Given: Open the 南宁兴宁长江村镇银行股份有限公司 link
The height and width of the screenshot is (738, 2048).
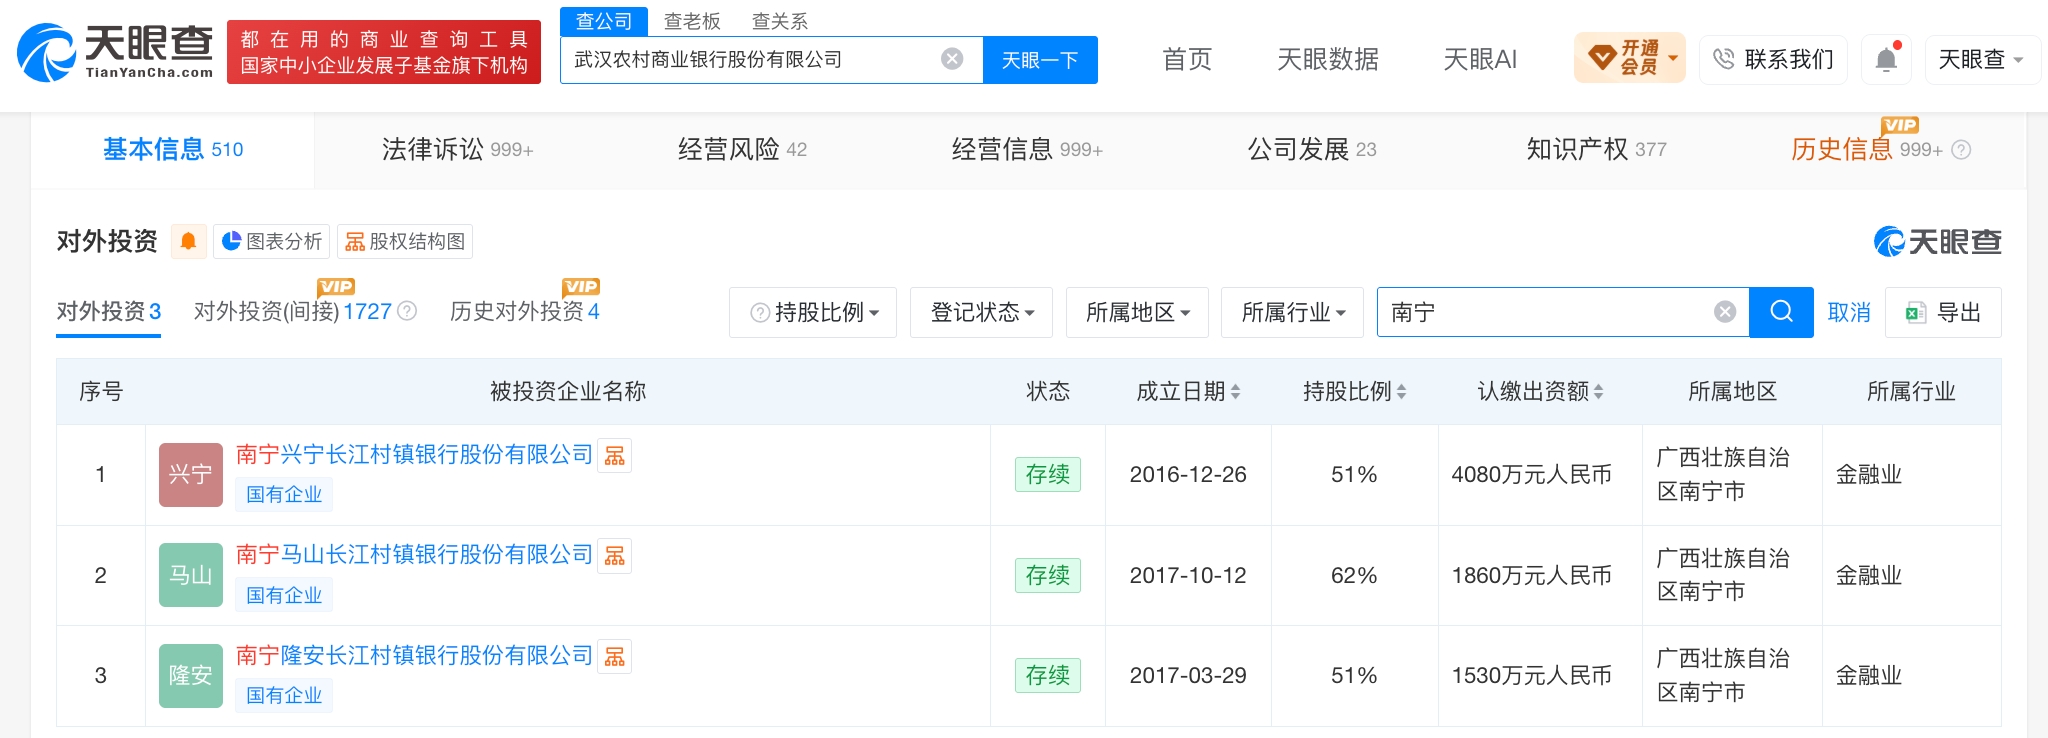Looking at the screenshot, I should click(x=414, y=455).
